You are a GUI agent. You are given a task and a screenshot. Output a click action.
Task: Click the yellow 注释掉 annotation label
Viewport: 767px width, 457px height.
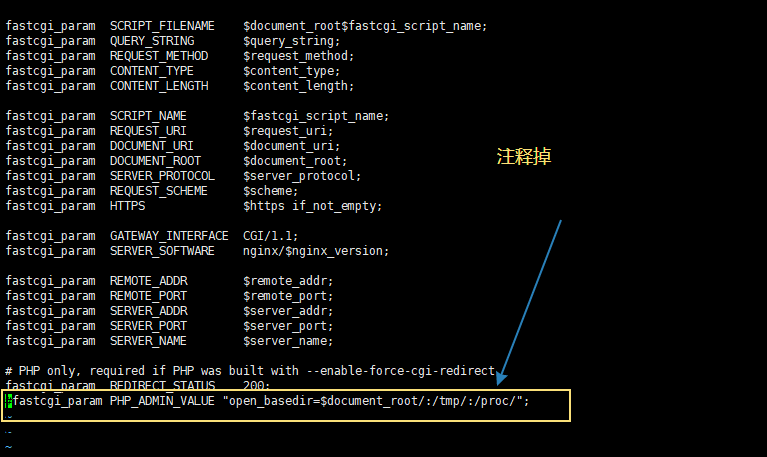524,157
